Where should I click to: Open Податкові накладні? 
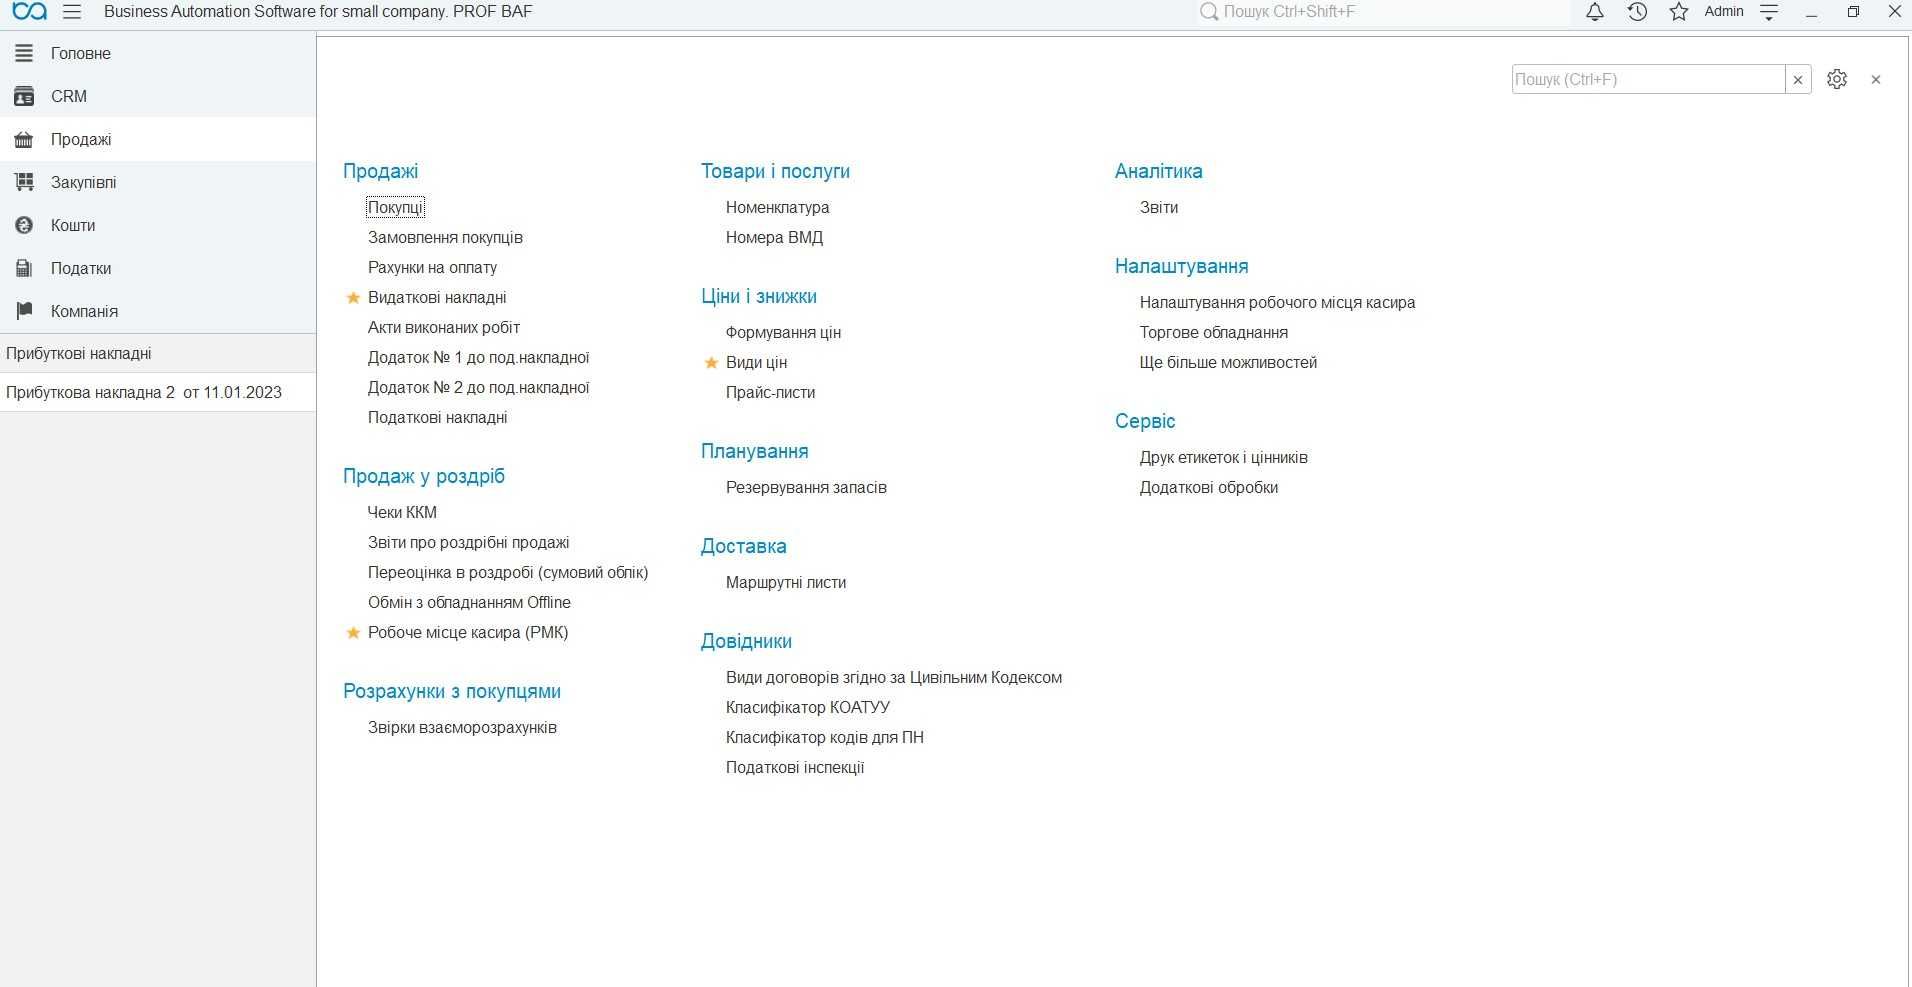click(x=437, y=418)
